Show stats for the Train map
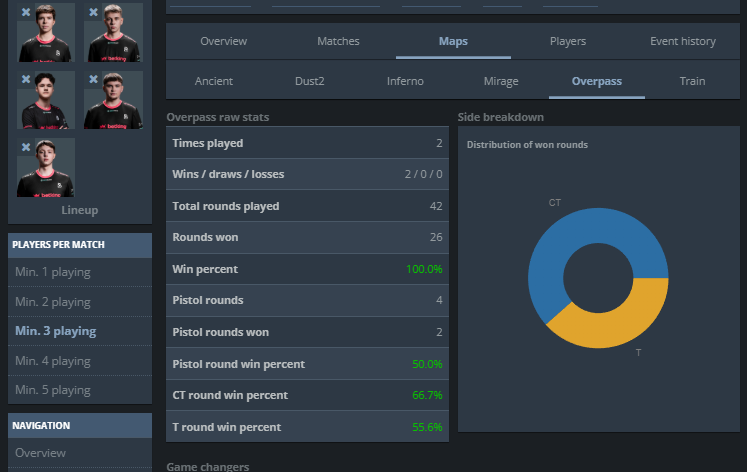 point(692,81)
